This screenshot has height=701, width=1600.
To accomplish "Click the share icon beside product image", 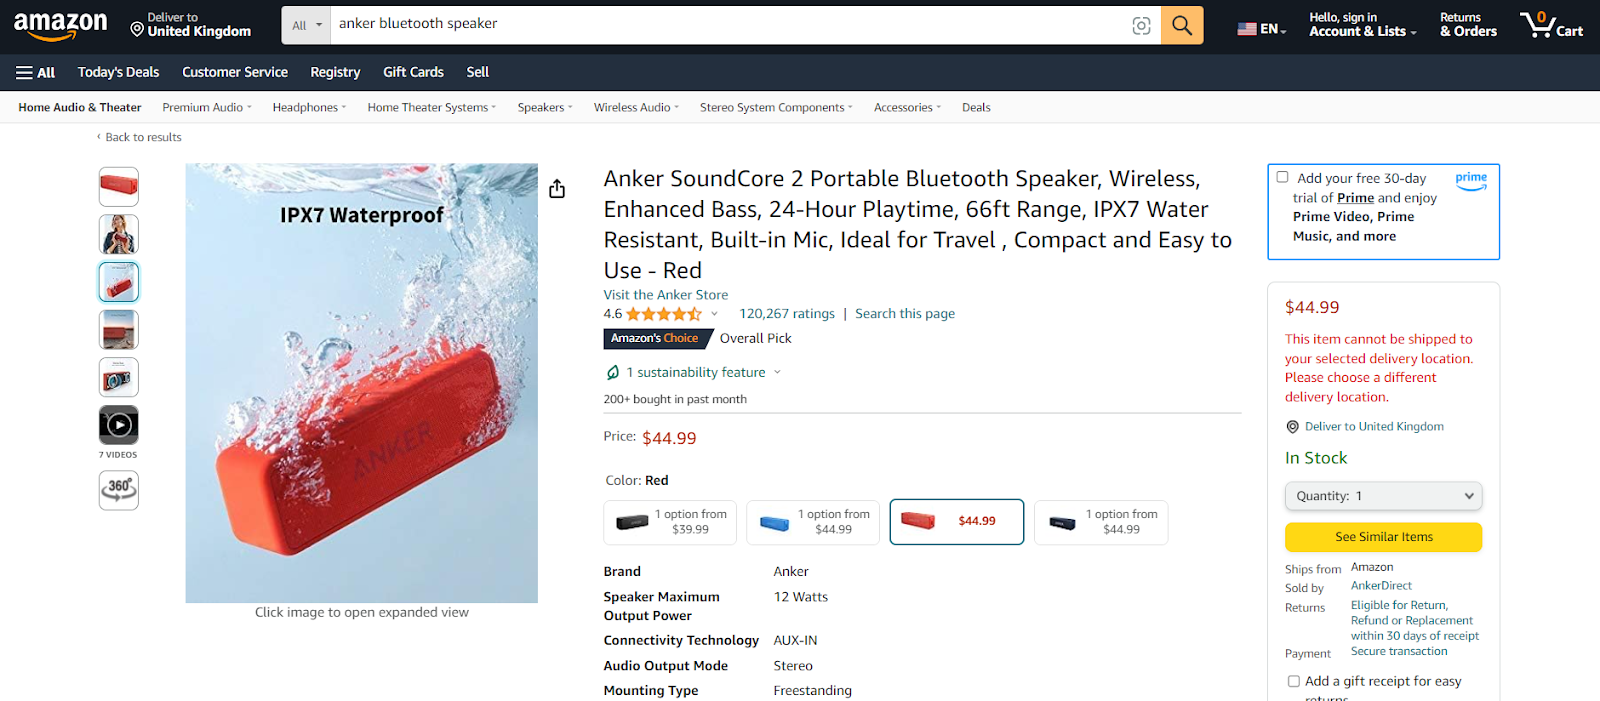I will (x=557, y=188).
